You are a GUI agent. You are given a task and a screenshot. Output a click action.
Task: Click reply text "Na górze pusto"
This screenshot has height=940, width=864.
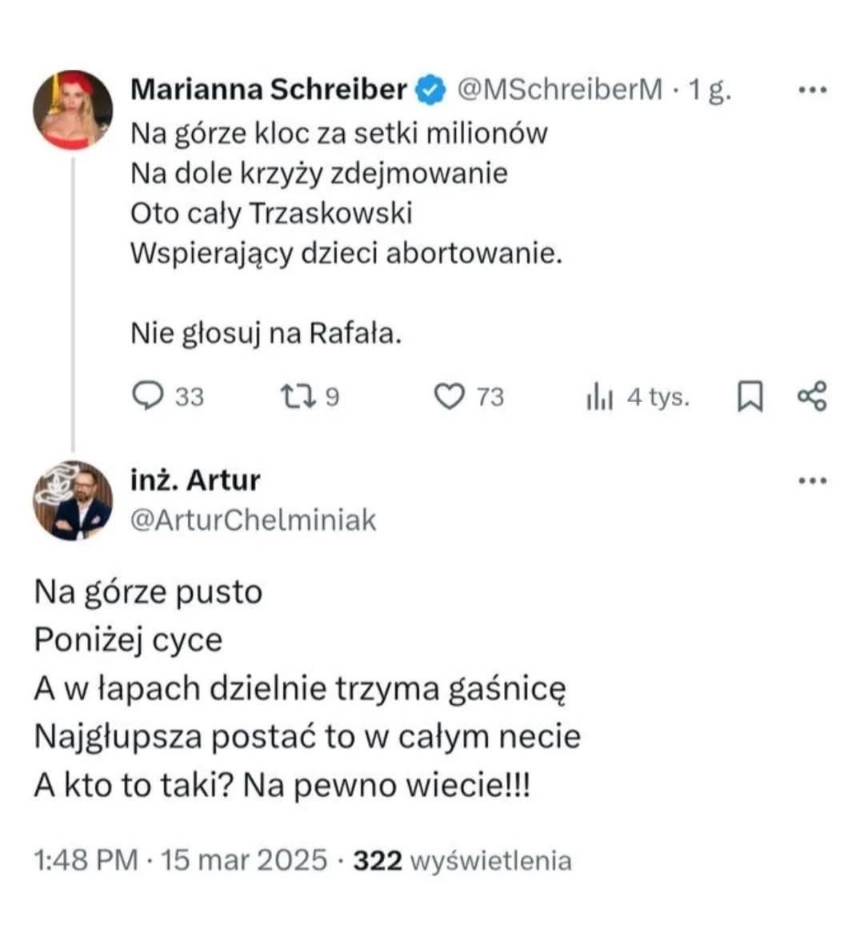point(147,592)
